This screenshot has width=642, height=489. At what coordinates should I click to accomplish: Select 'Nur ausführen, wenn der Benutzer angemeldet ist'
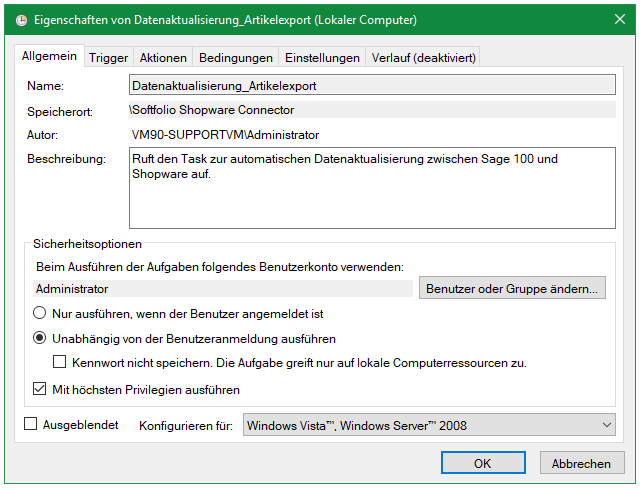[x=41, y=313]
